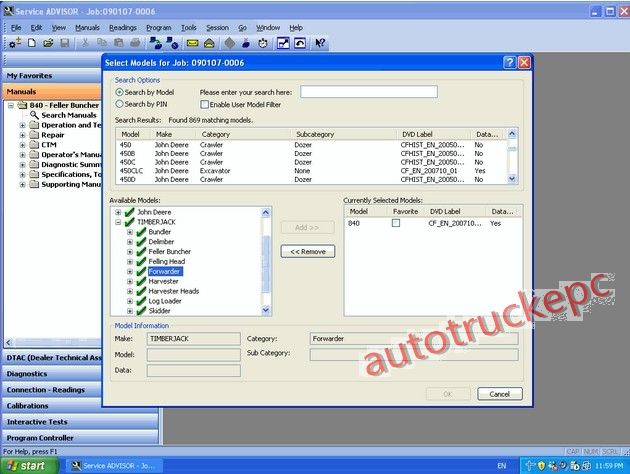Click the Available Models scrollbar thumb
The width and height of the screenshot is (630, 474).
[x=266, y=264]
